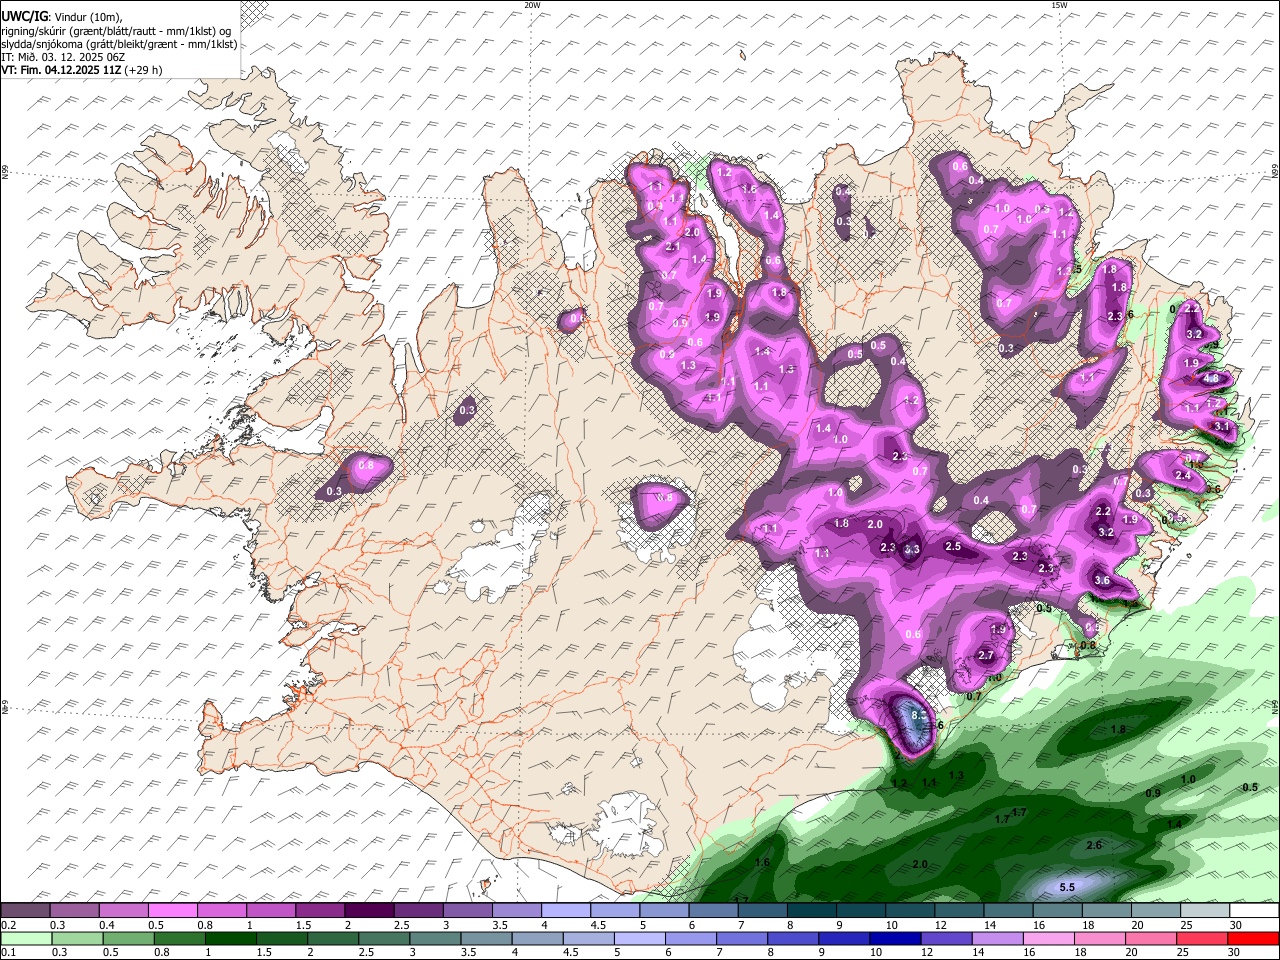The width and height of the screenshot is (1280, 960).
Task: Click the '2.4' snowfall value near the east coast
Action: [1183, 476]
